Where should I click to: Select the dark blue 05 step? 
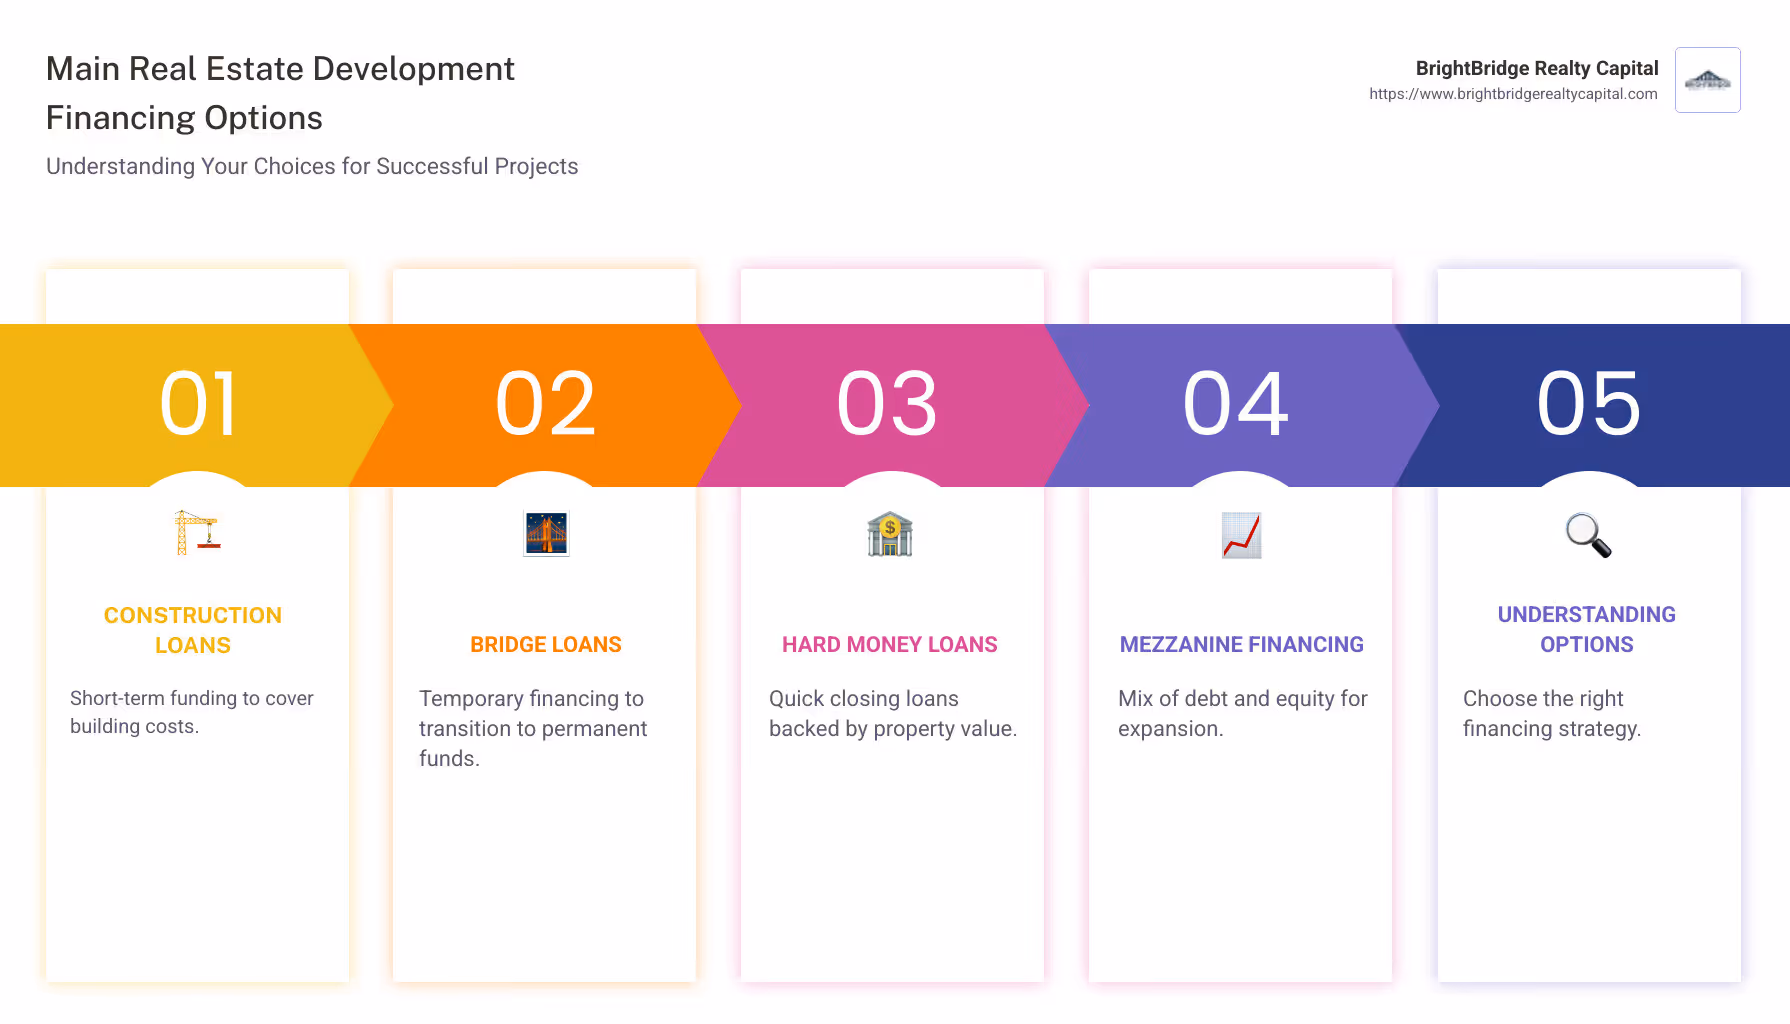click(x=1592, y=405)
